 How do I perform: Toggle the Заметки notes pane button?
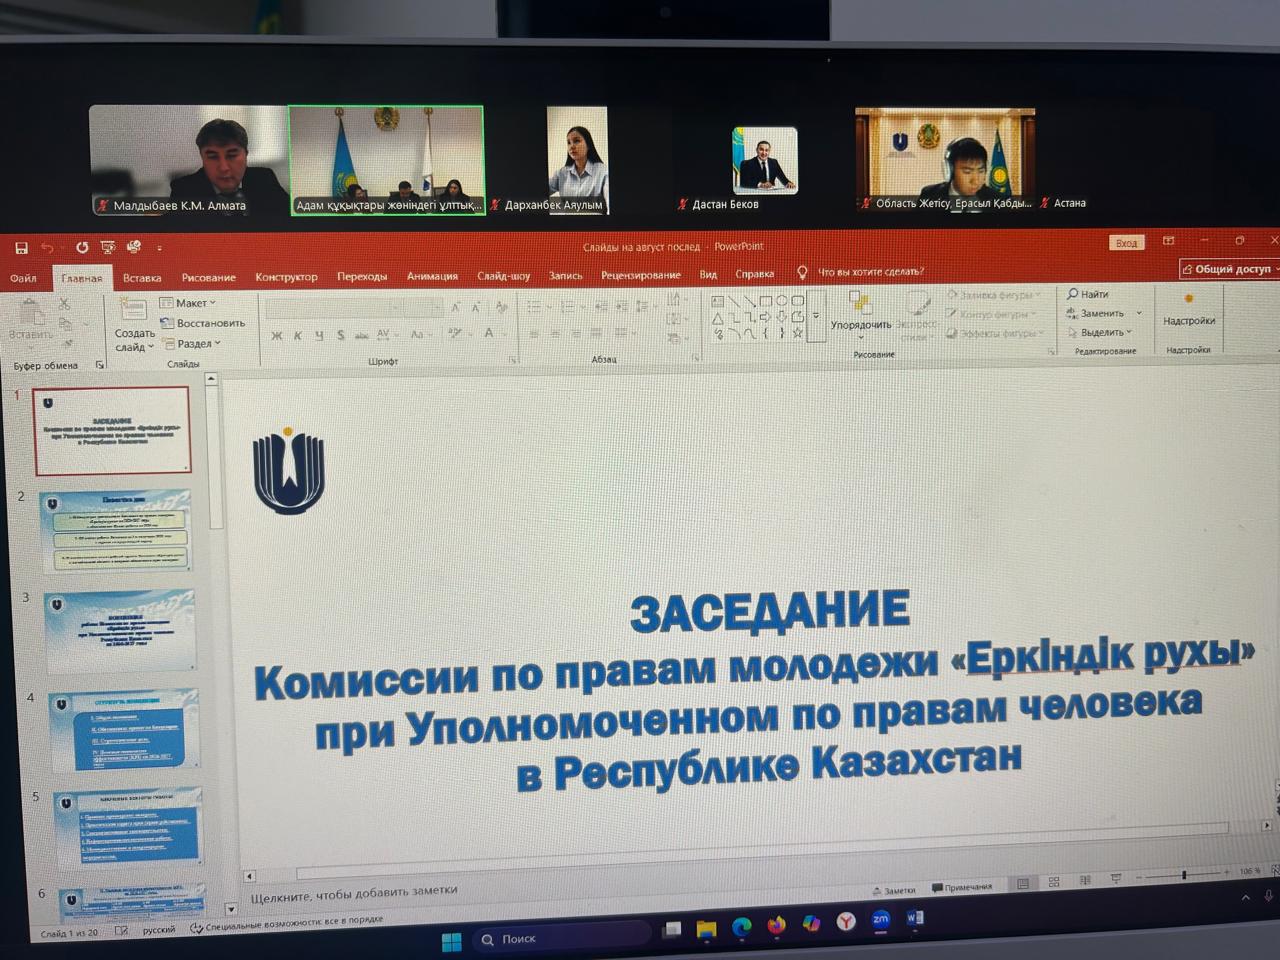tap(894, 889)
